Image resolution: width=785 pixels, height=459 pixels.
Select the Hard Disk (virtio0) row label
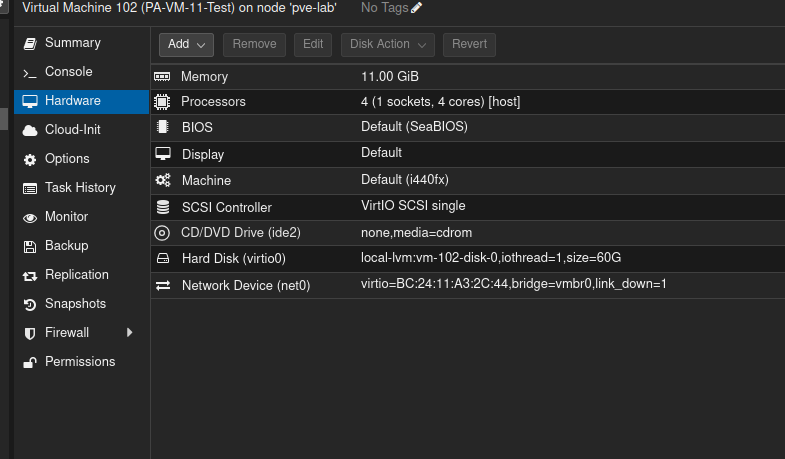pos(234,258)
